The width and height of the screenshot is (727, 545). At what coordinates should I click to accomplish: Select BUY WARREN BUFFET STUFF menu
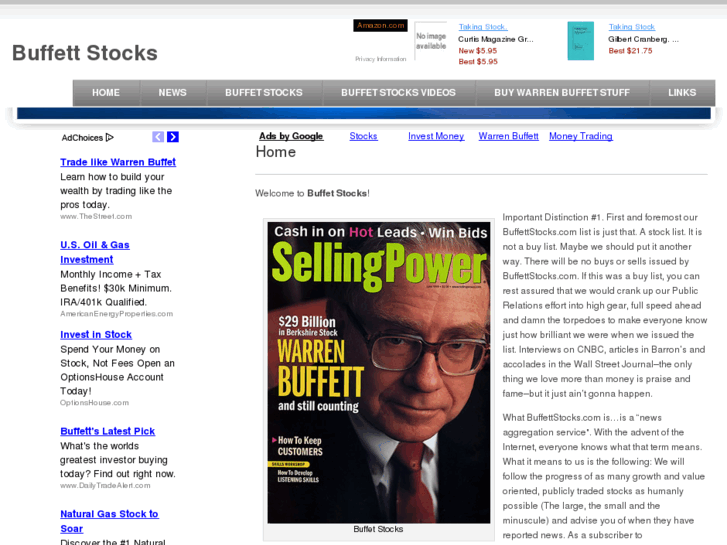(562, 93)
